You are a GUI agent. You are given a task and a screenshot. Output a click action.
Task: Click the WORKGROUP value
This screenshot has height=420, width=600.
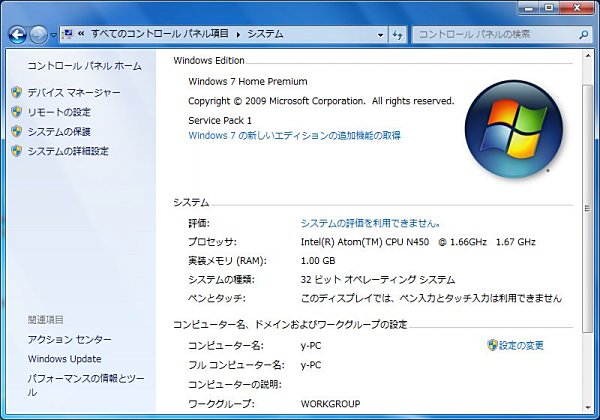330,404
